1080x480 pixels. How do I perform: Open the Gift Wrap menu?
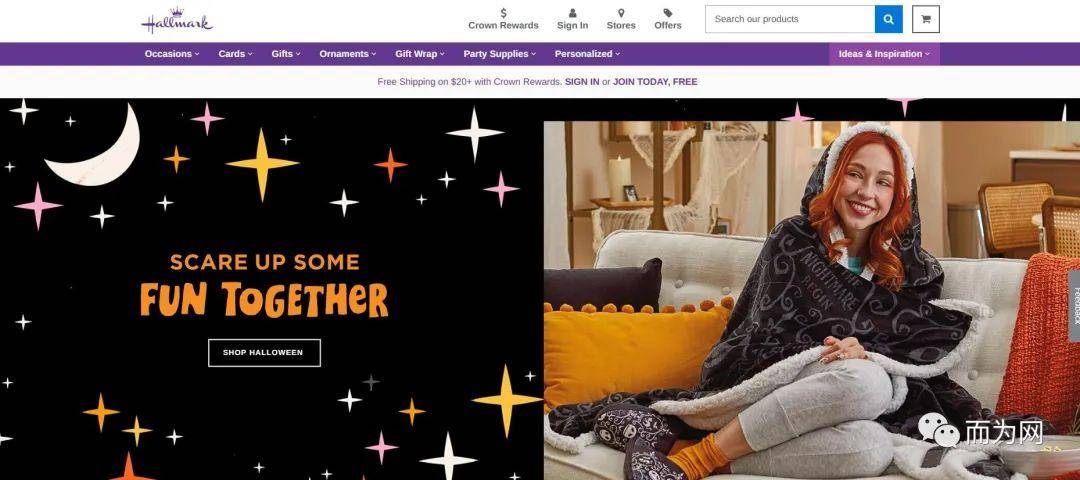click(x=419, y=54)
